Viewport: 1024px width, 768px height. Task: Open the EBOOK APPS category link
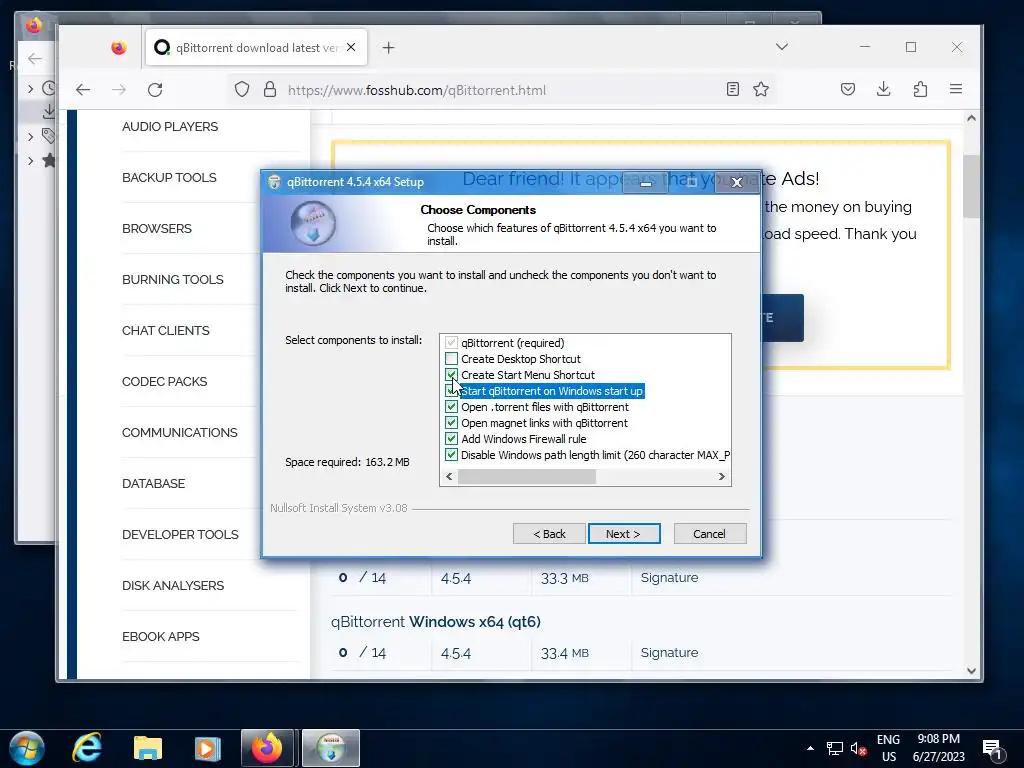coord(161,636)
